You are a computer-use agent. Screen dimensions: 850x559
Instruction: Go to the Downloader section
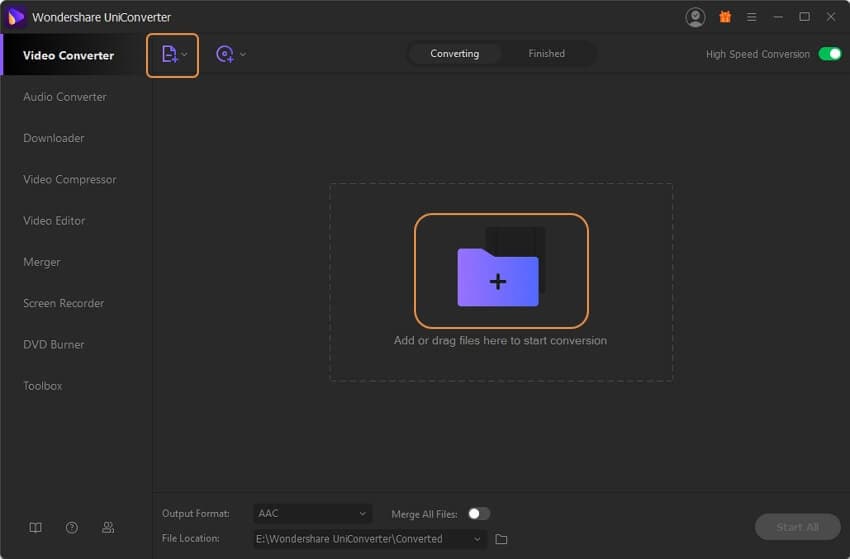click(54, 138)
